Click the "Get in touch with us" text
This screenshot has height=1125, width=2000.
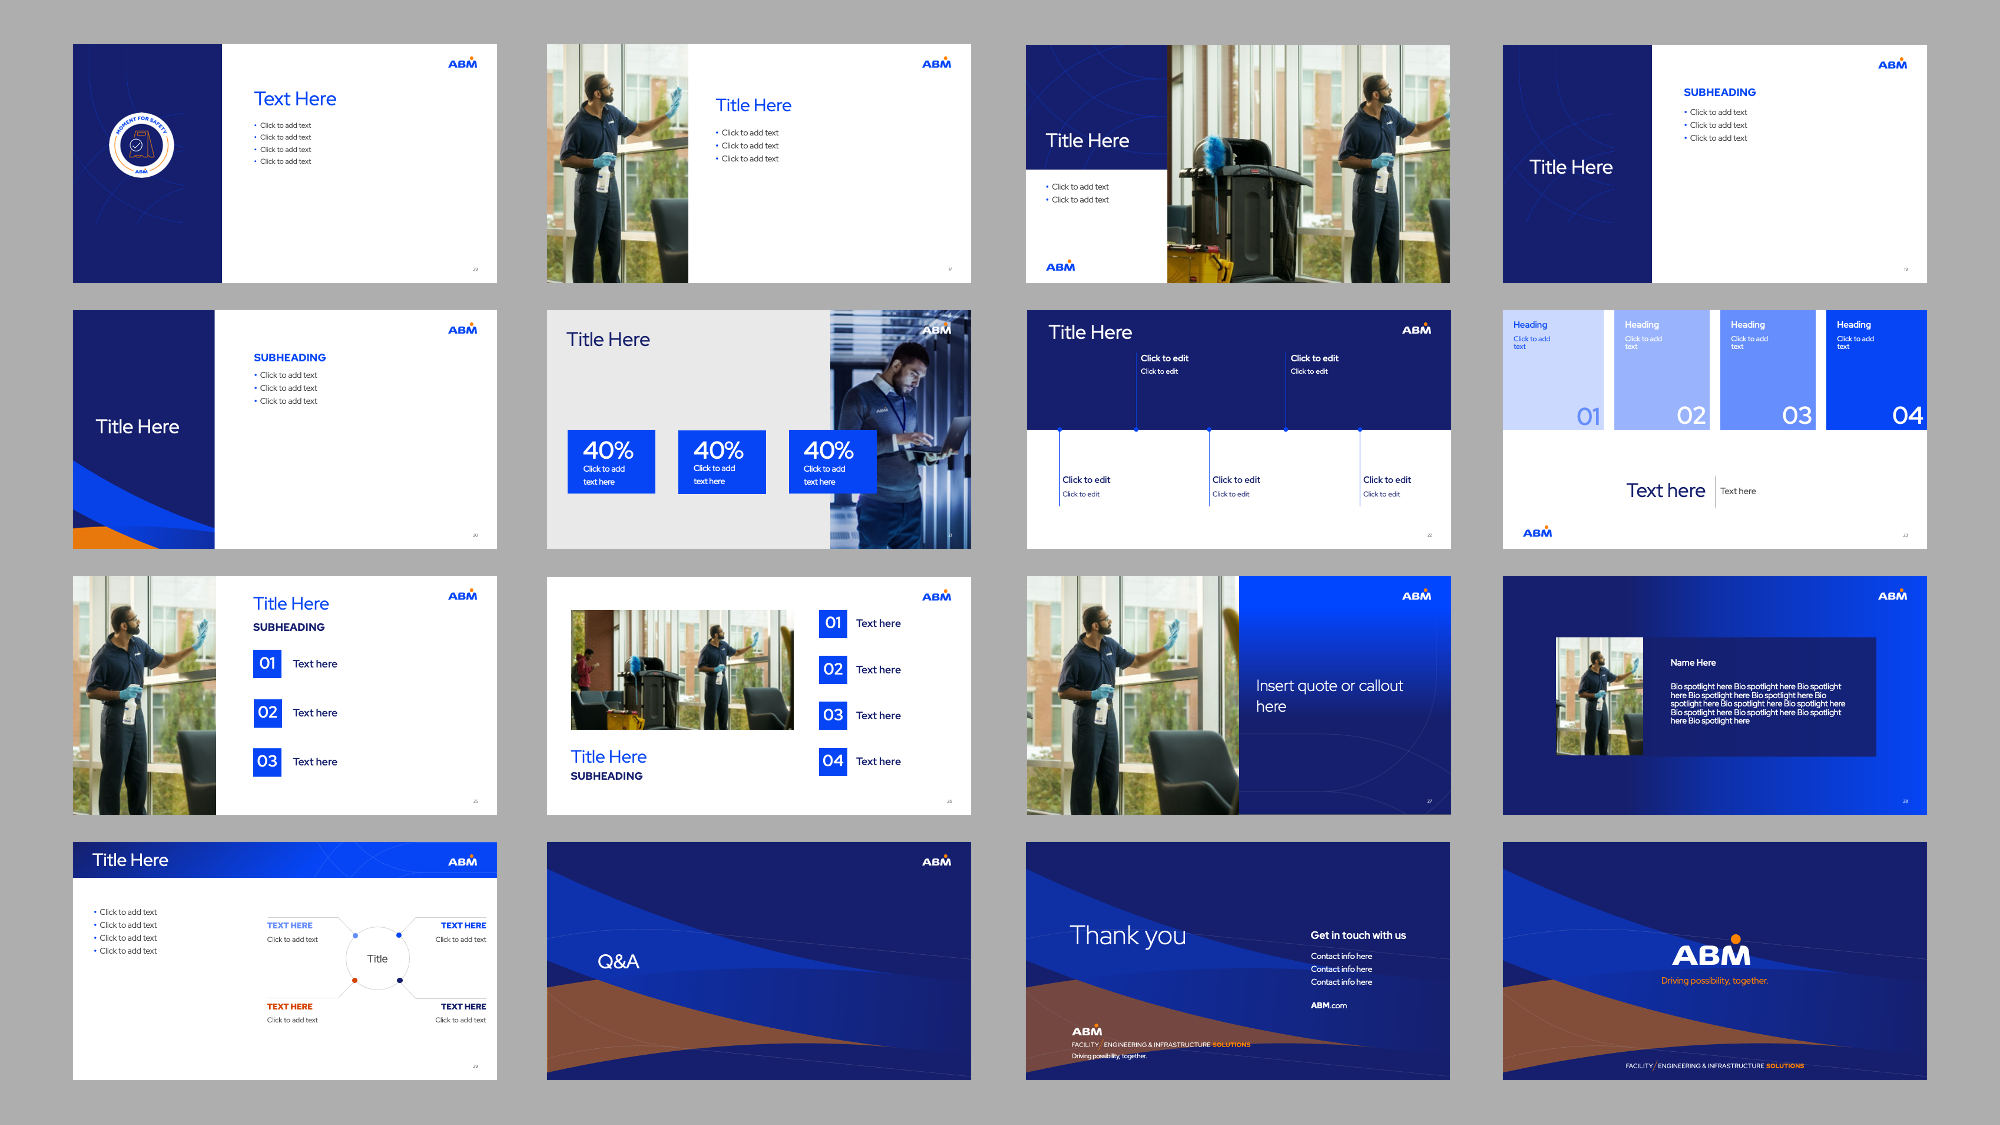(x=1358, y=936)
